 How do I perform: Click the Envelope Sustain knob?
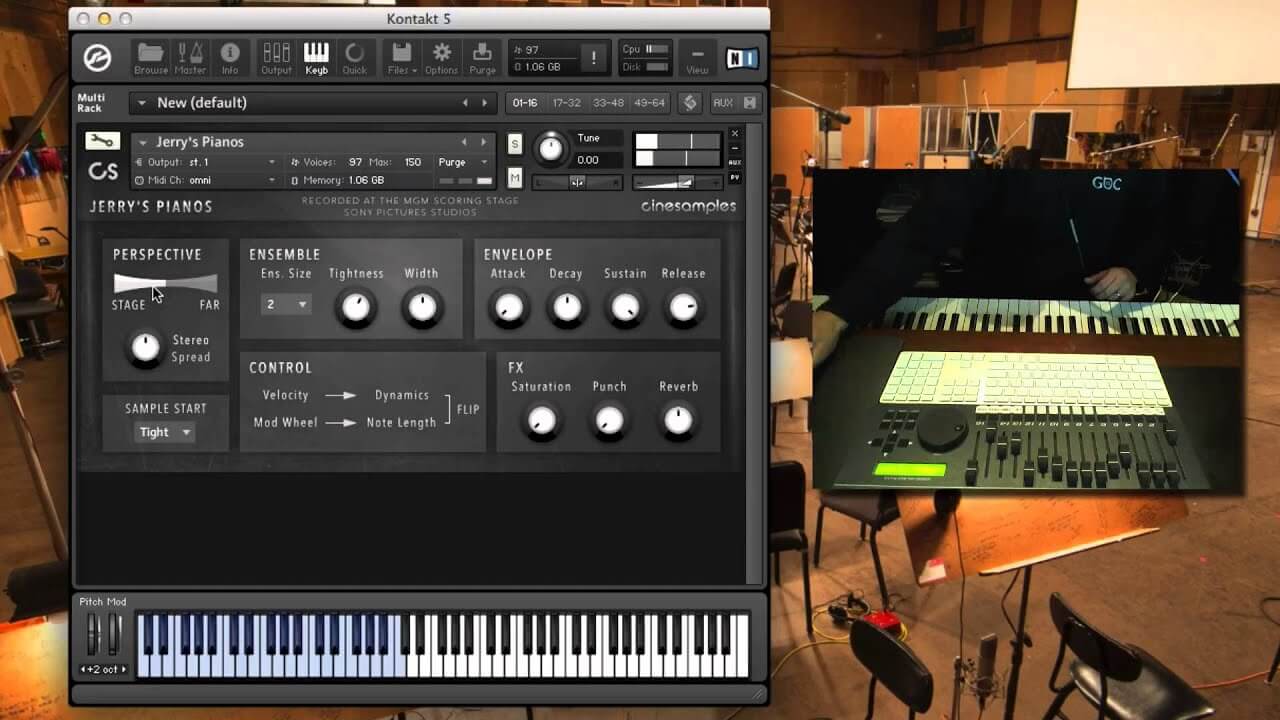(x=625, y=308)
